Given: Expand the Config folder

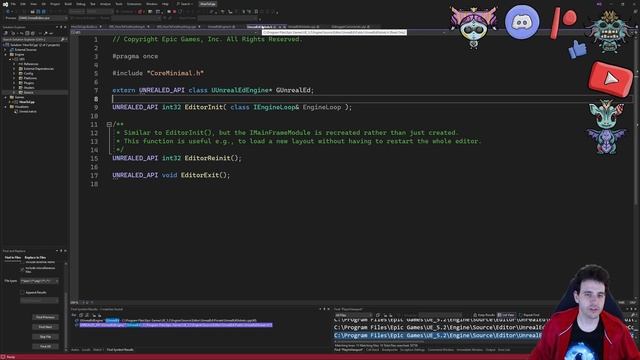Looking at the screenshot, I should 14,73.
